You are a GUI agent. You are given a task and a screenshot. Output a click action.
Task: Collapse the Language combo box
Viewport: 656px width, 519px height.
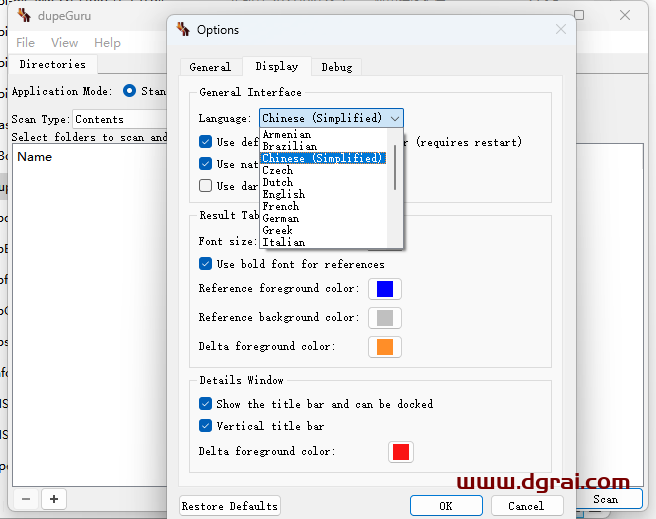point(331,118)
